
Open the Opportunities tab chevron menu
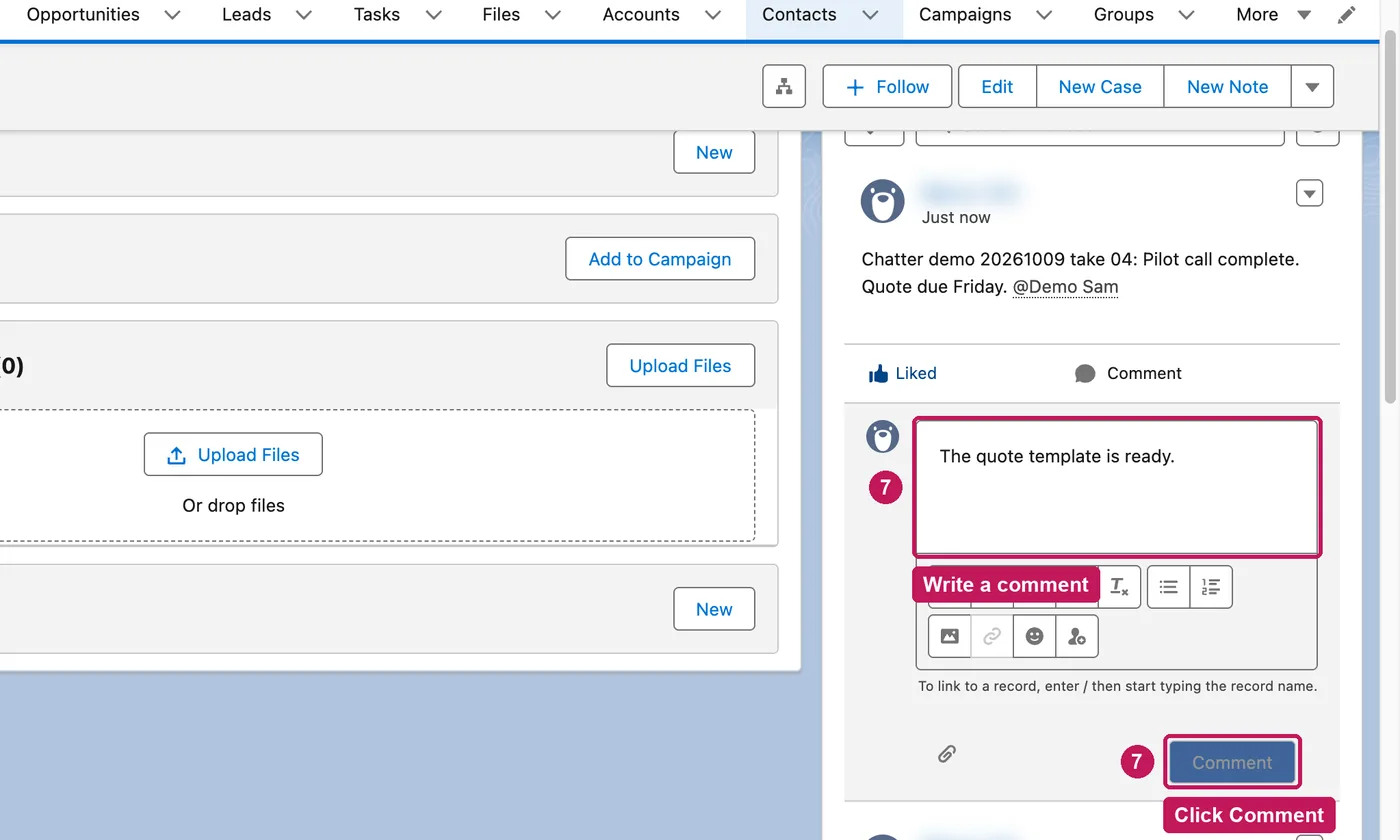[x=172, y=15]
